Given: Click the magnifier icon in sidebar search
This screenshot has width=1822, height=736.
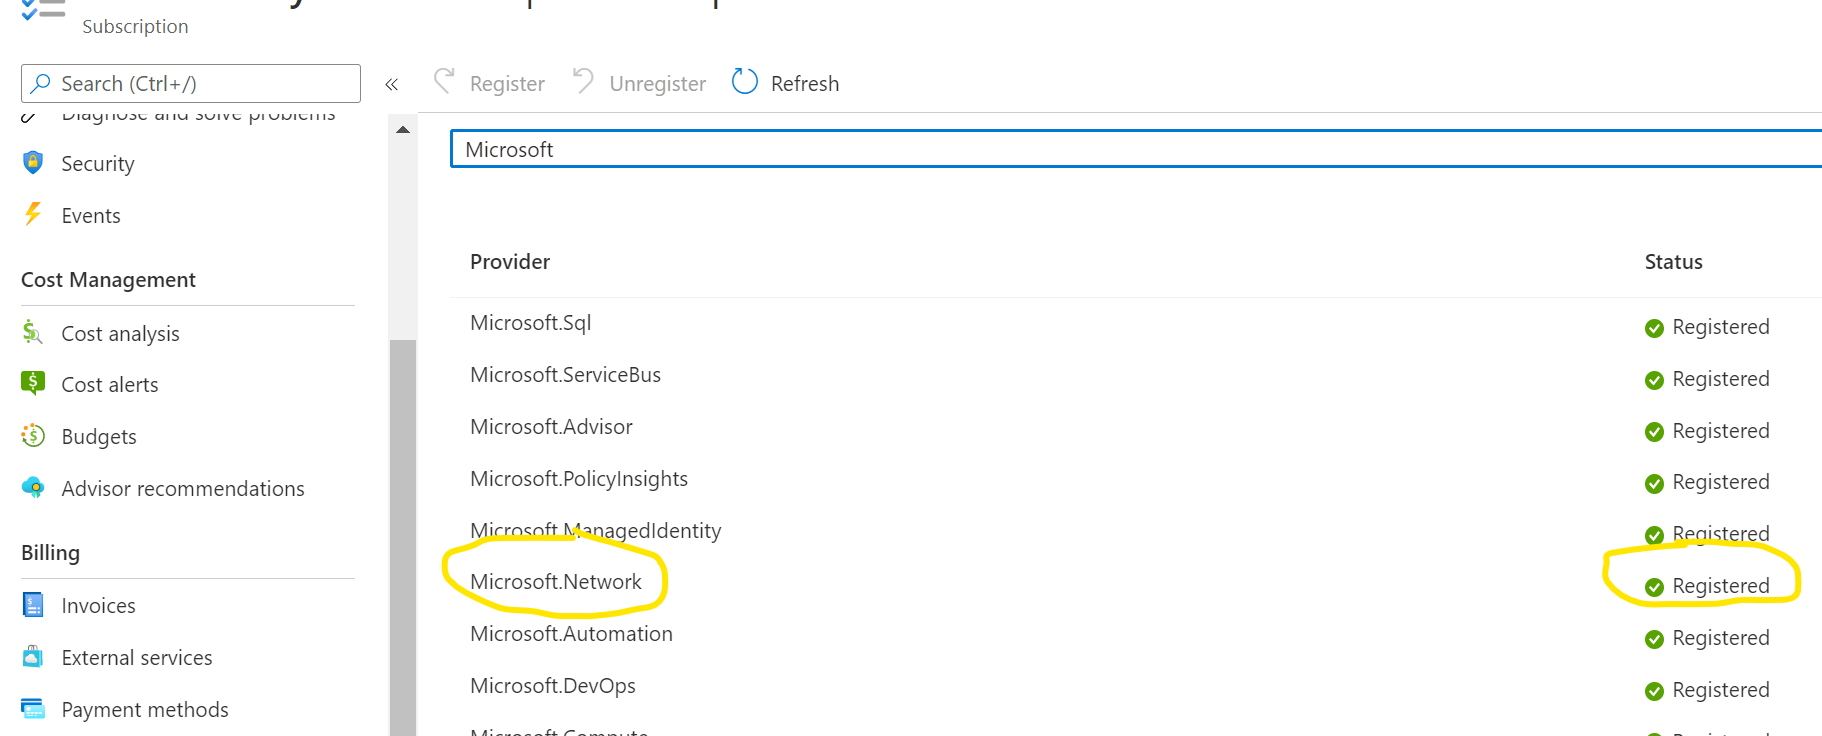Looking at the screenshot, I should pyautogui.click(x=41, y=83).
